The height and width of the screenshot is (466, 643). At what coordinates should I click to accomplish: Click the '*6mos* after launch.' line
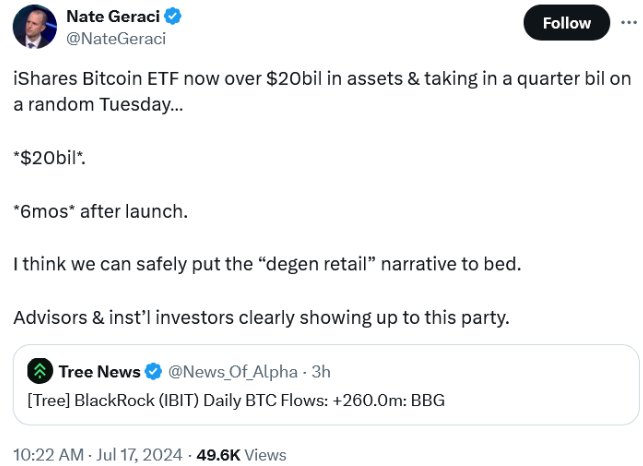100,211
